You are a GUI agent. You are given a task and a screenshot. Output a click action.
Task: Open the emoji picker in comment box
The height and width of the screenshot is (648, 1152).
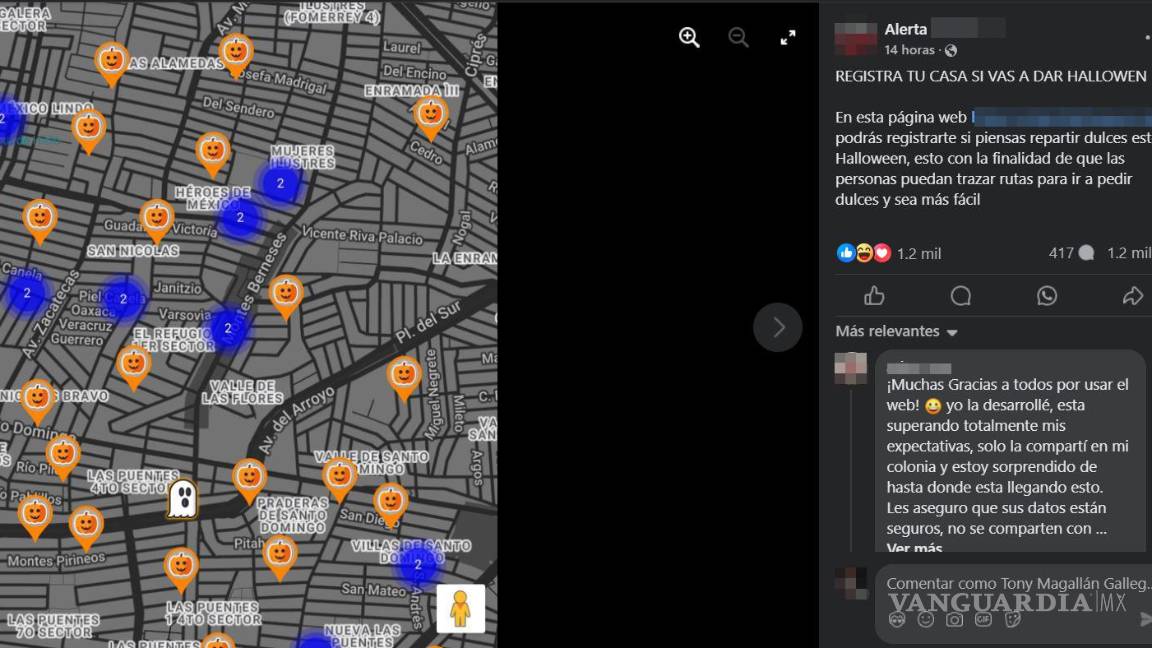926,620
